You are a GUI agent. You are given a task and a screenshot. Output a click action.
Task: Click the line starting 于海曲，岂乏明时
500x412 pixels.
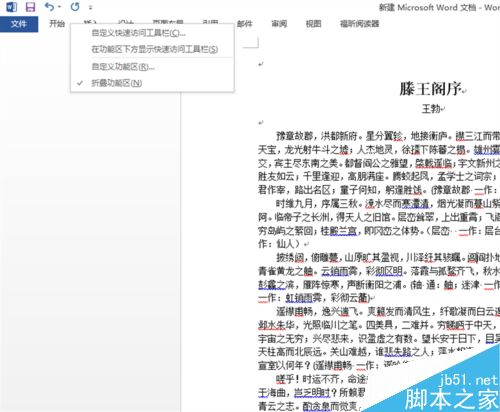[x=312, y=393]
